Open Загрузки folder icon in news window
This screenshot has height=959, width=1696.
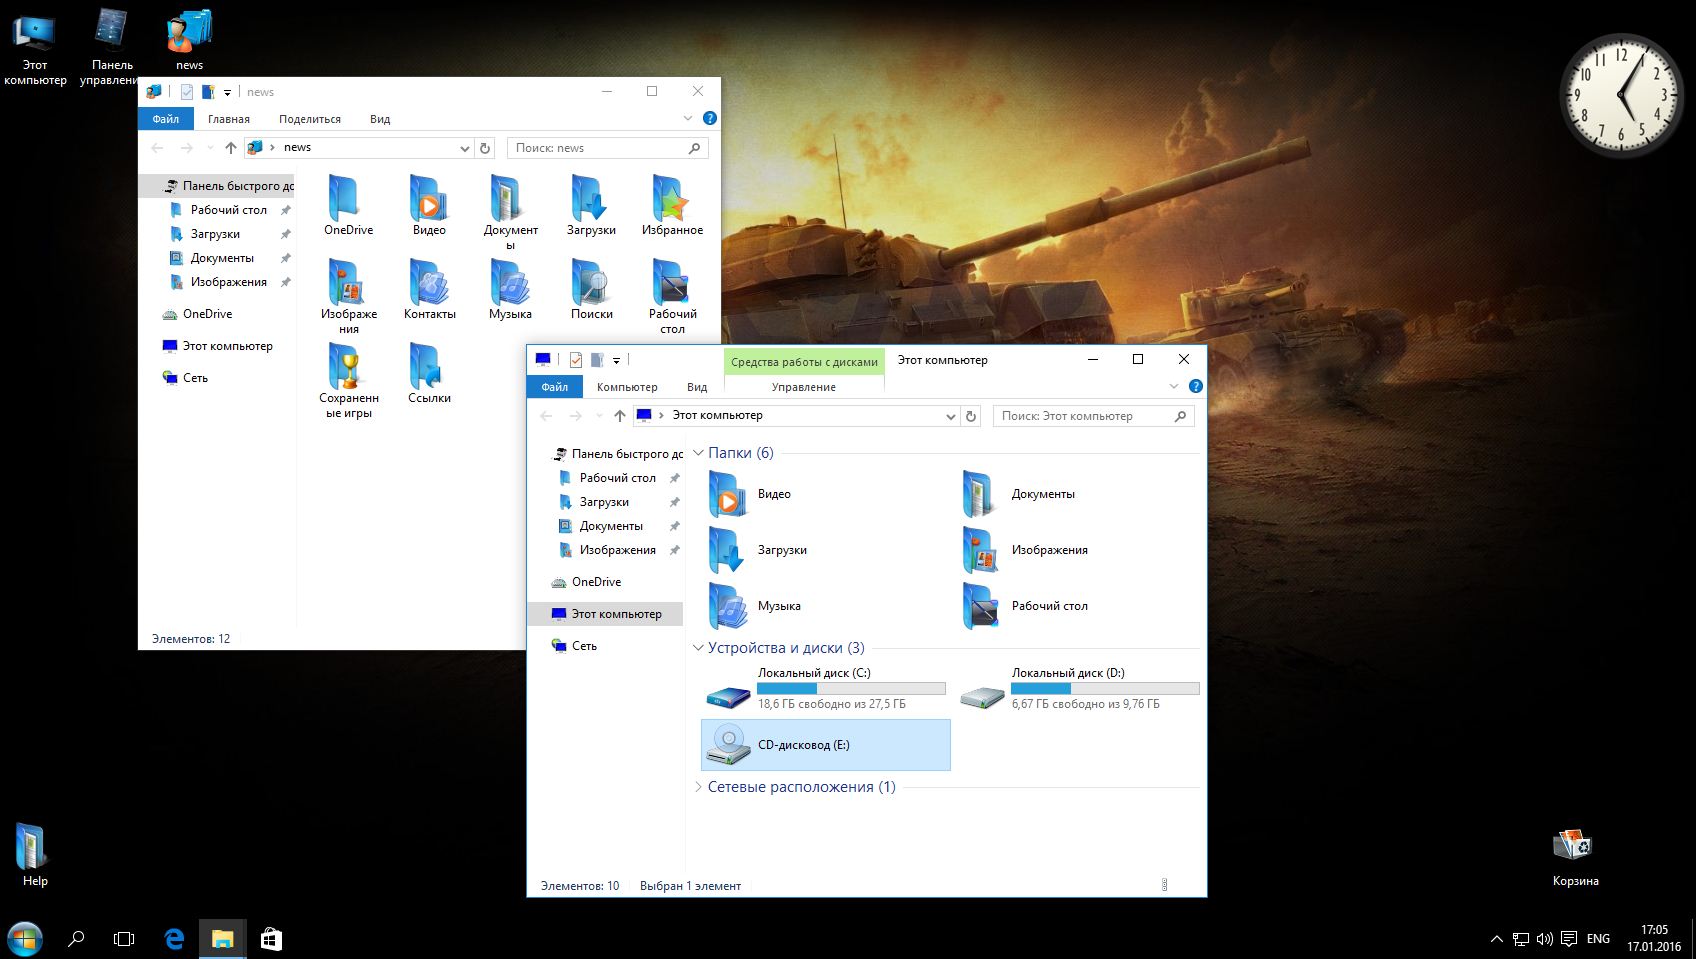(x=591, y=198)
